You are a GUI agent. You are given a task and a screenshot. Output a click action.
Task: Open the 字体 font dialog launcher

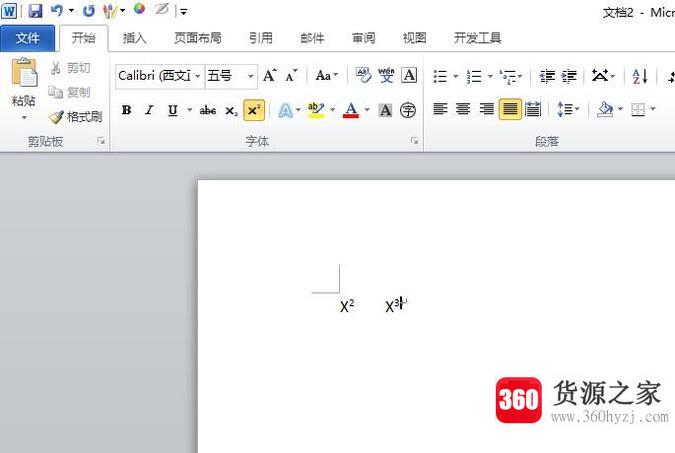(x=414, y=140)
